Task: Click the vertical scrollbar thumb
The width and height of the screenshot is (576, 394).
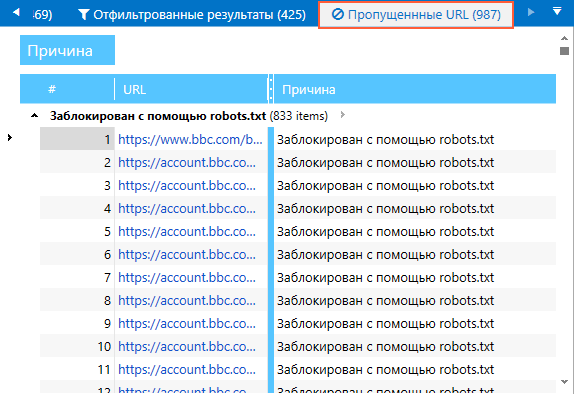Action: (x=565, y=51)
